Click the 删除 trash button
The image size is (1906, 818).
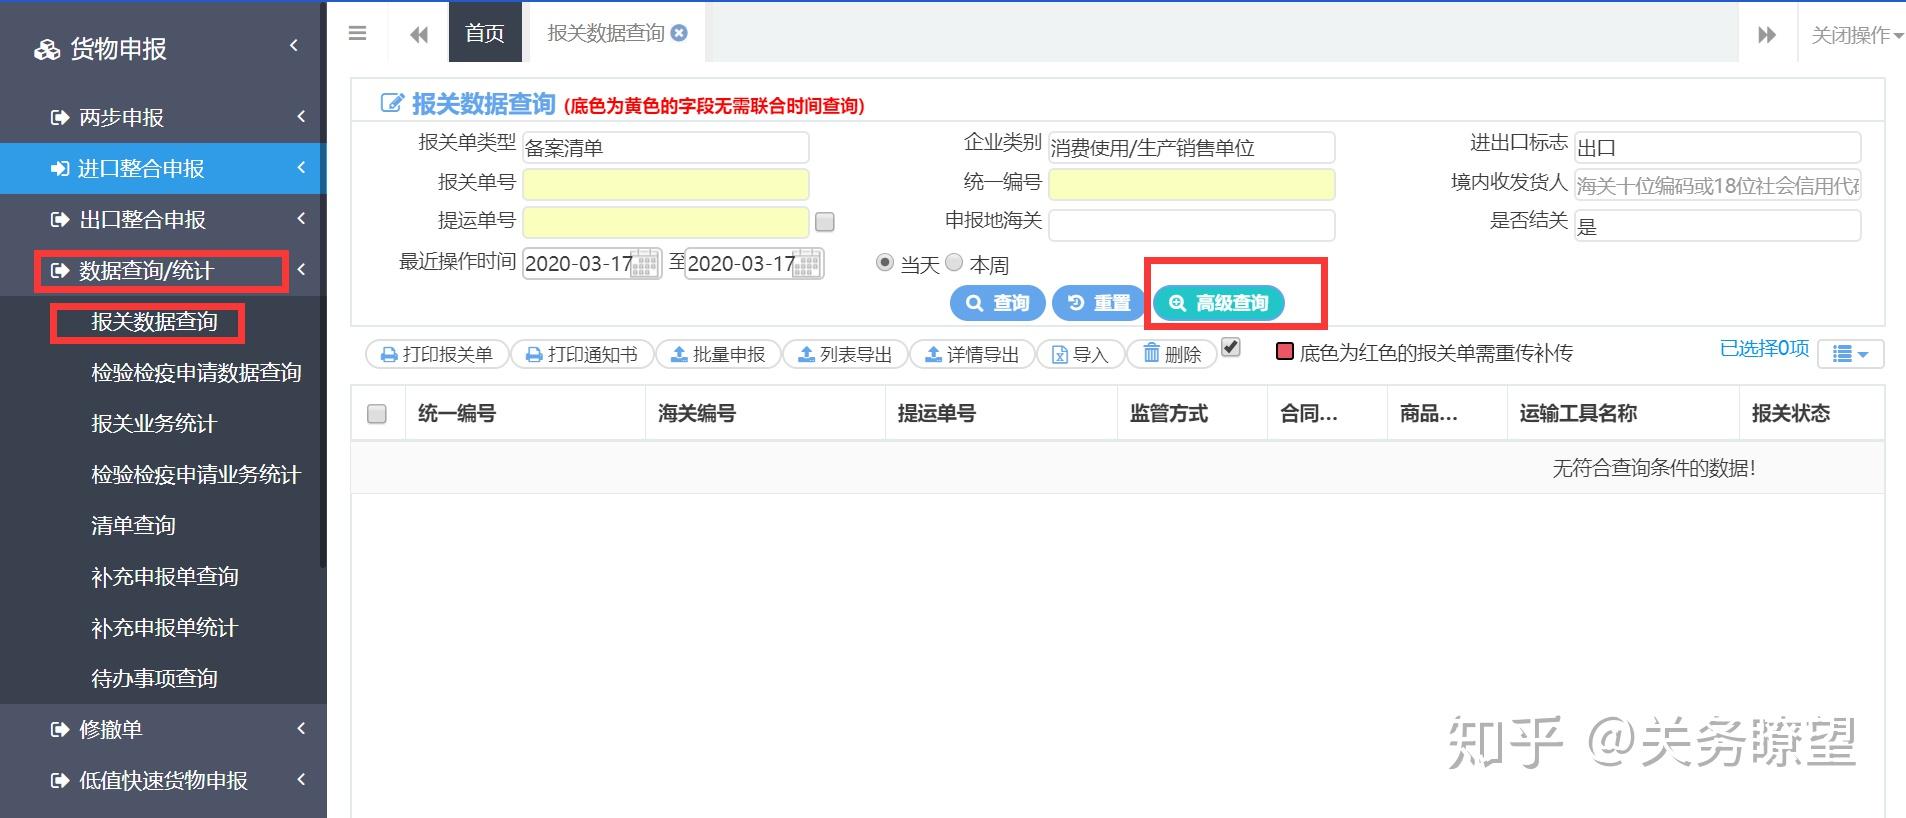[x=1171, y=354]
